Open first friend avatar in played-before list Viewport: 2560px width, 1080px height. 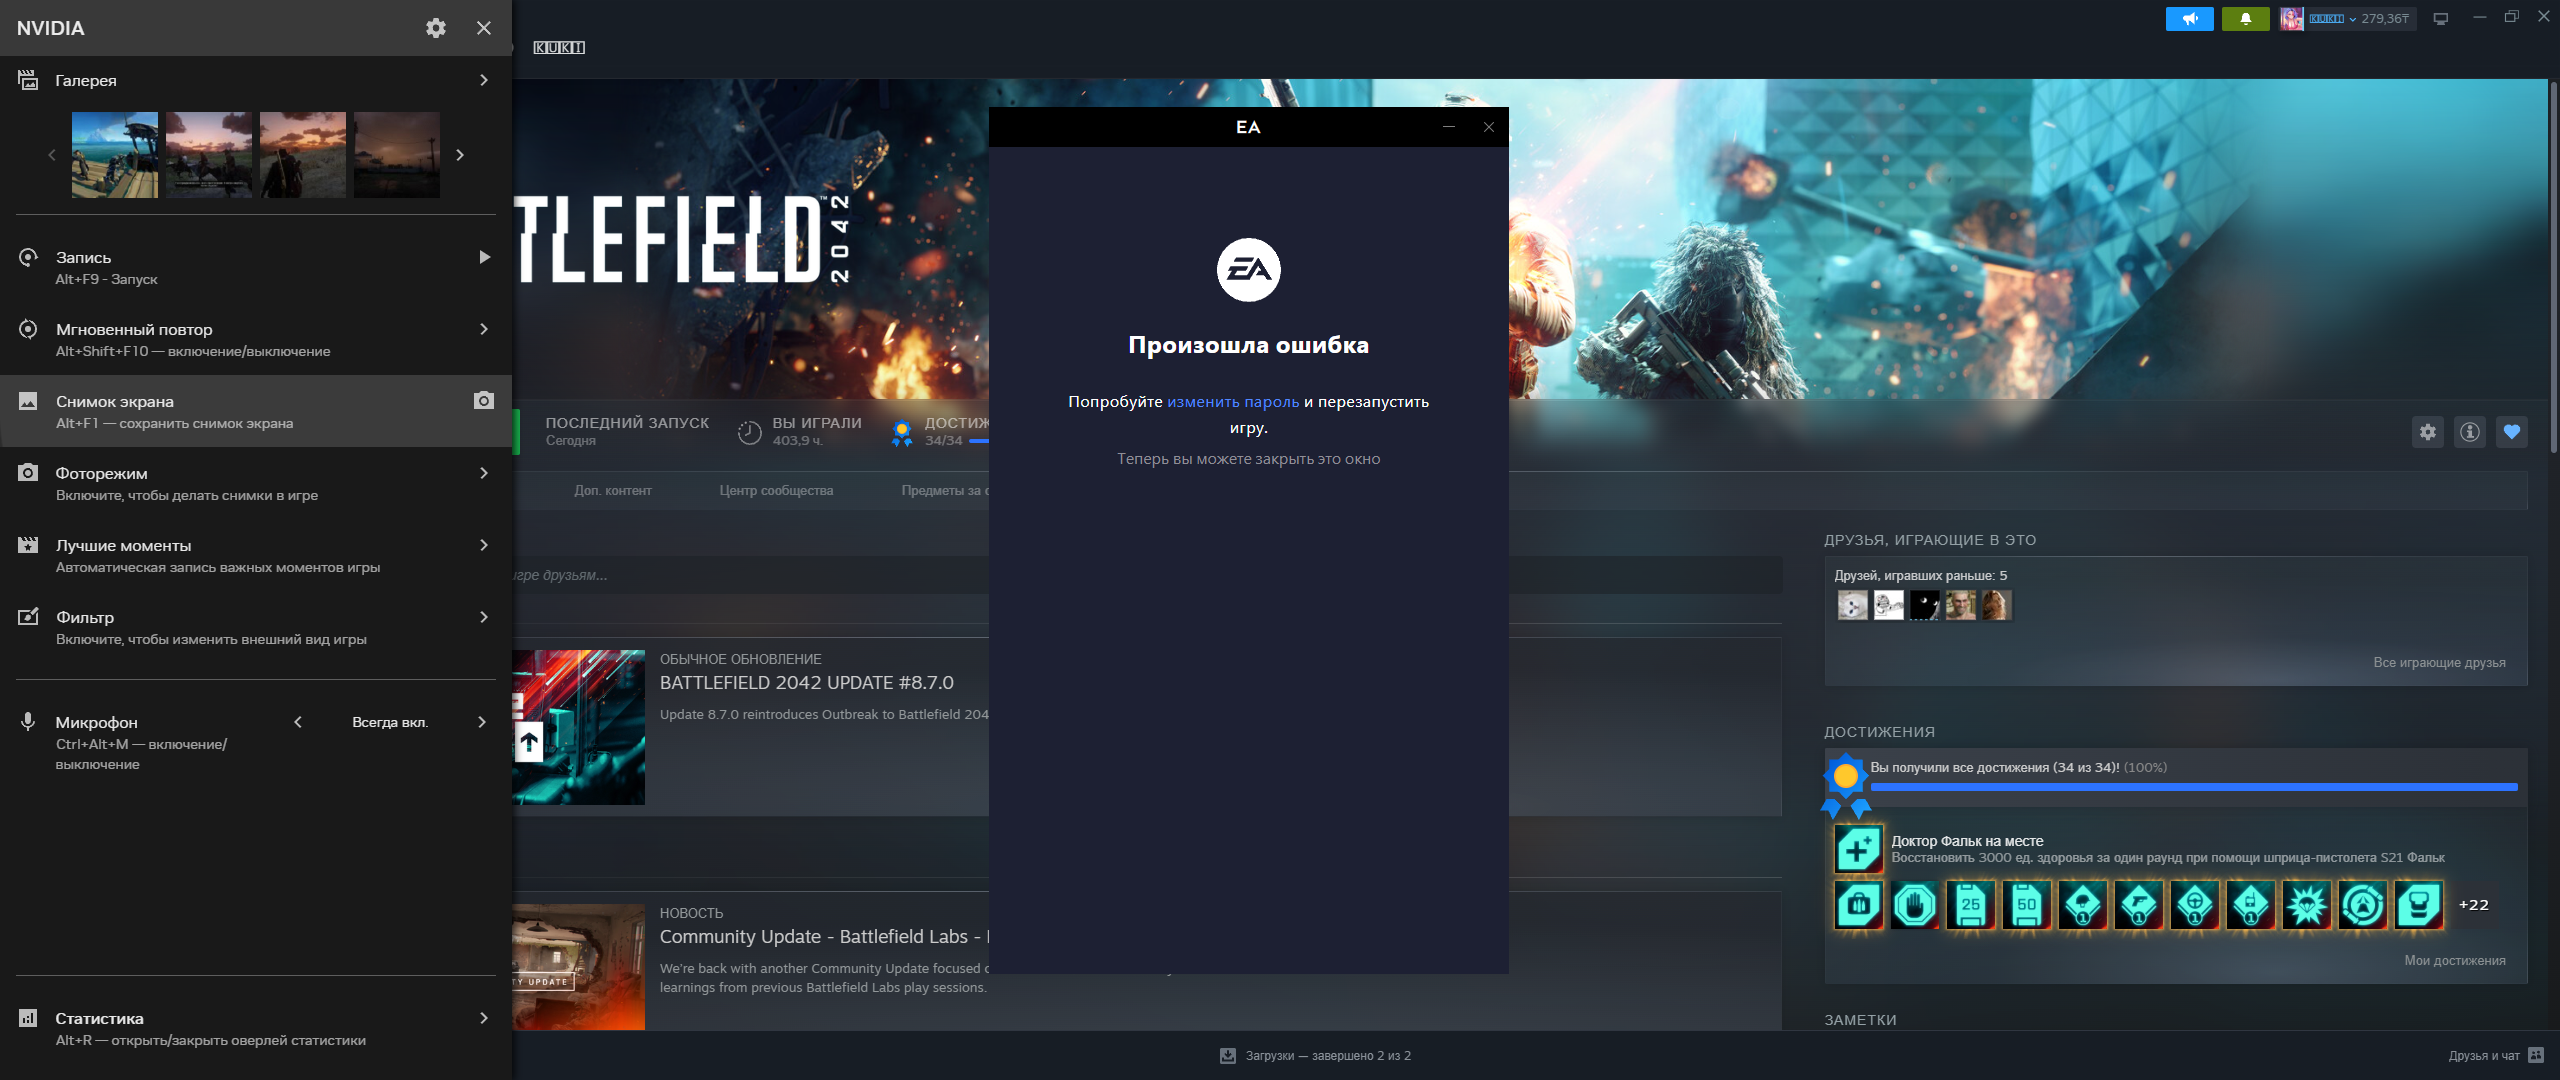click(1852, 605)
